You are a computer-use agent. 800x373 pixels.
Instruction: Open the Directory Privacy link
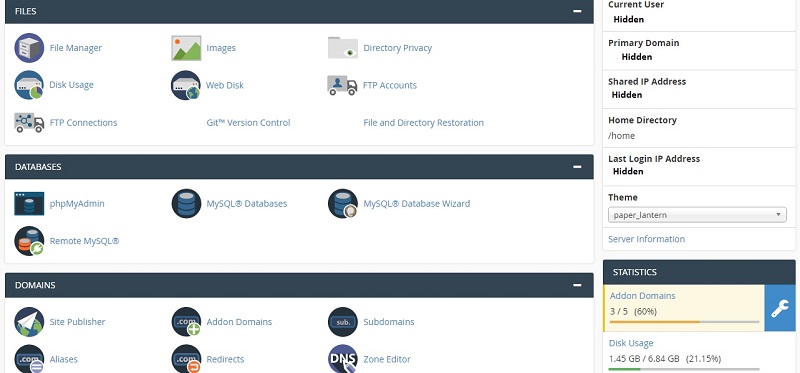397,48
